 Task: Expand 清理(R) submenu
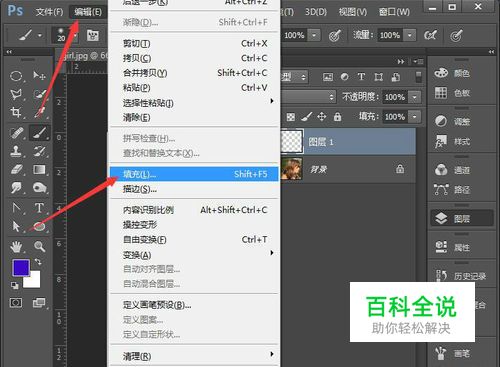click(x=194, y=356)
